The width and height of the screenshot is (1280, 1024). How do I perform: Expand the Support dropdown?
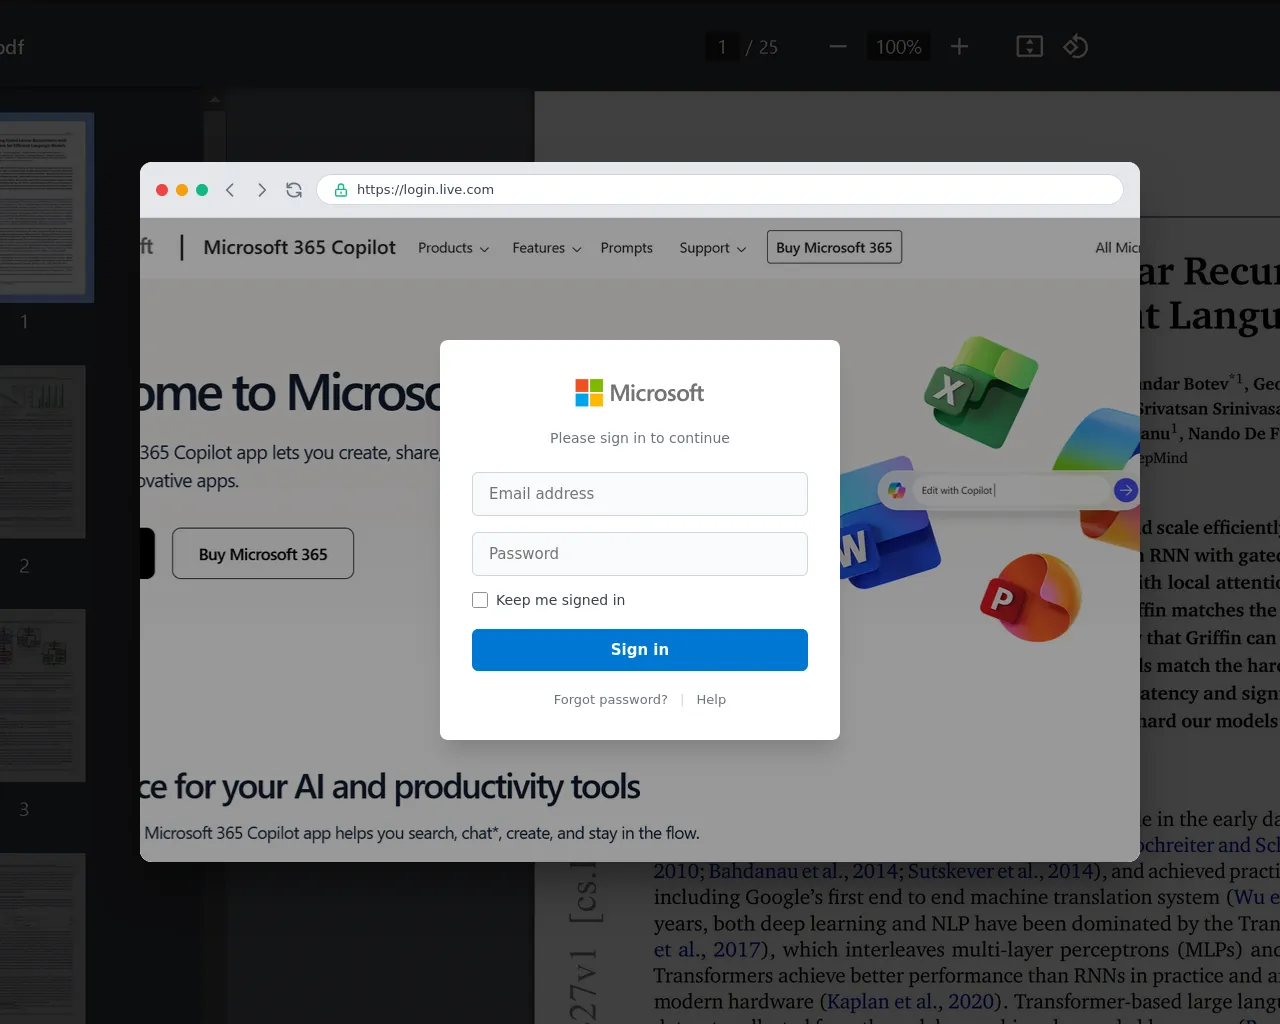point(713,248)
